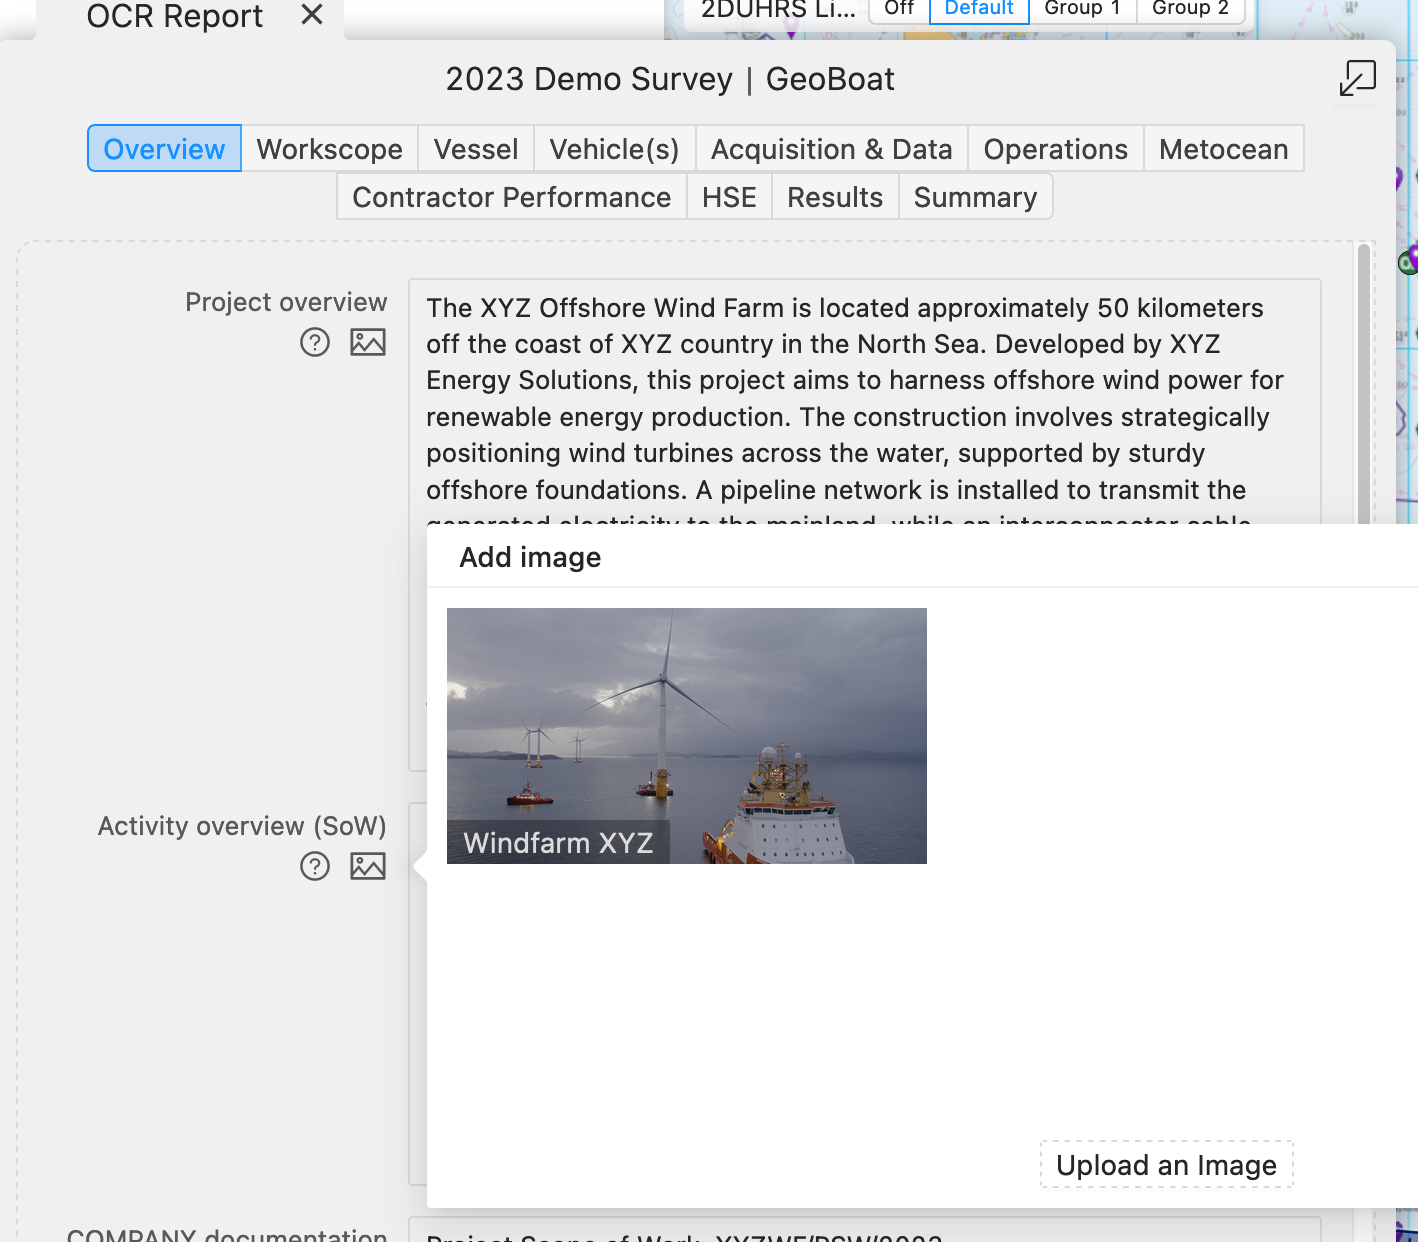
Task: Open the Contractor Performance tab
Action: 512,197
